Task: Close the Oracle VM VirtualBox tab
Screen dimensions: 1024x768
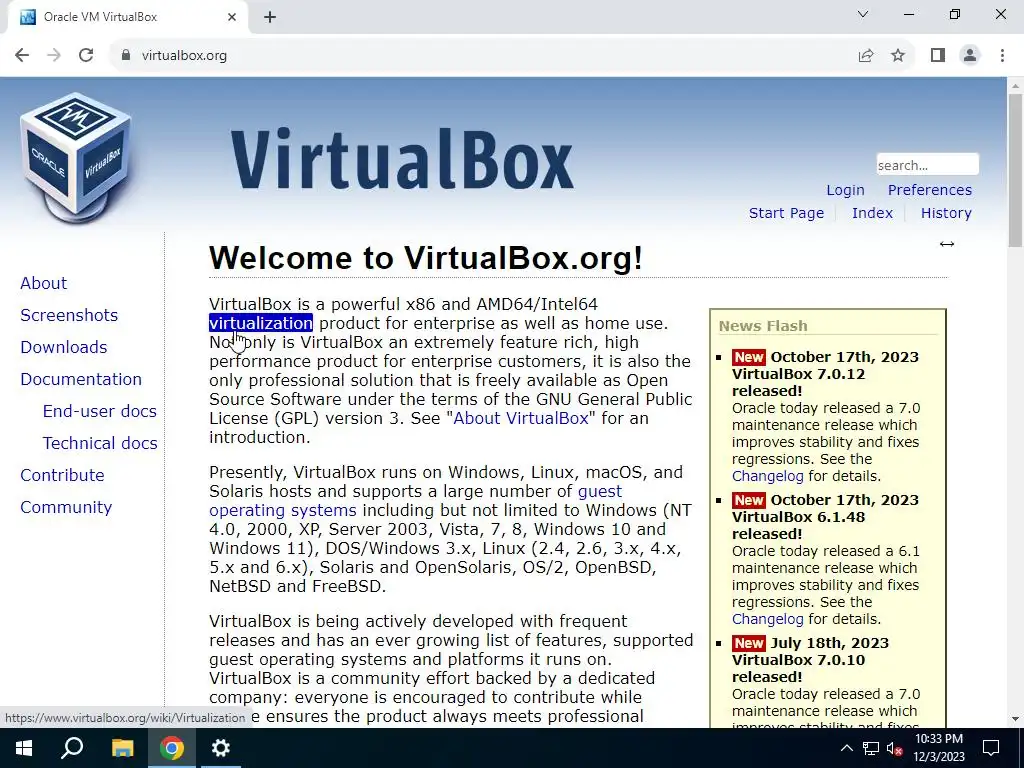Action: pos(232,17)
